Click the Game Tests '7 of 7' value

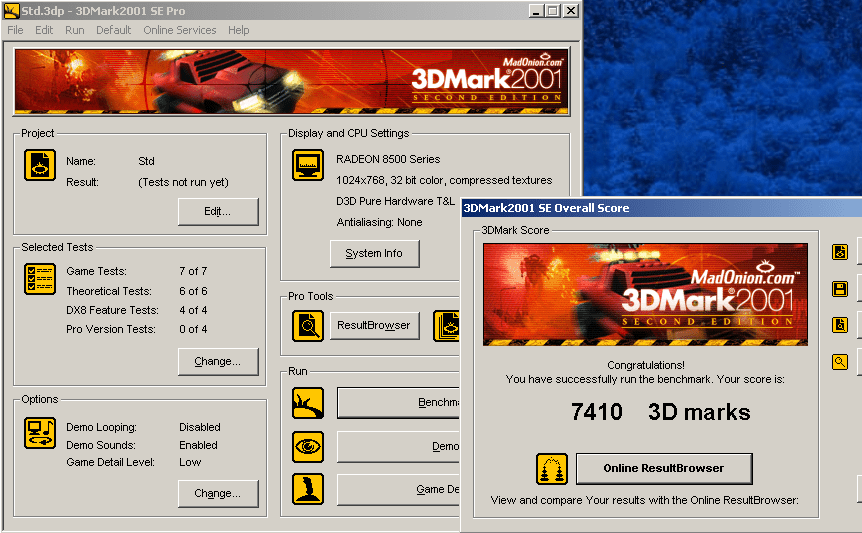tap(193, 271)
